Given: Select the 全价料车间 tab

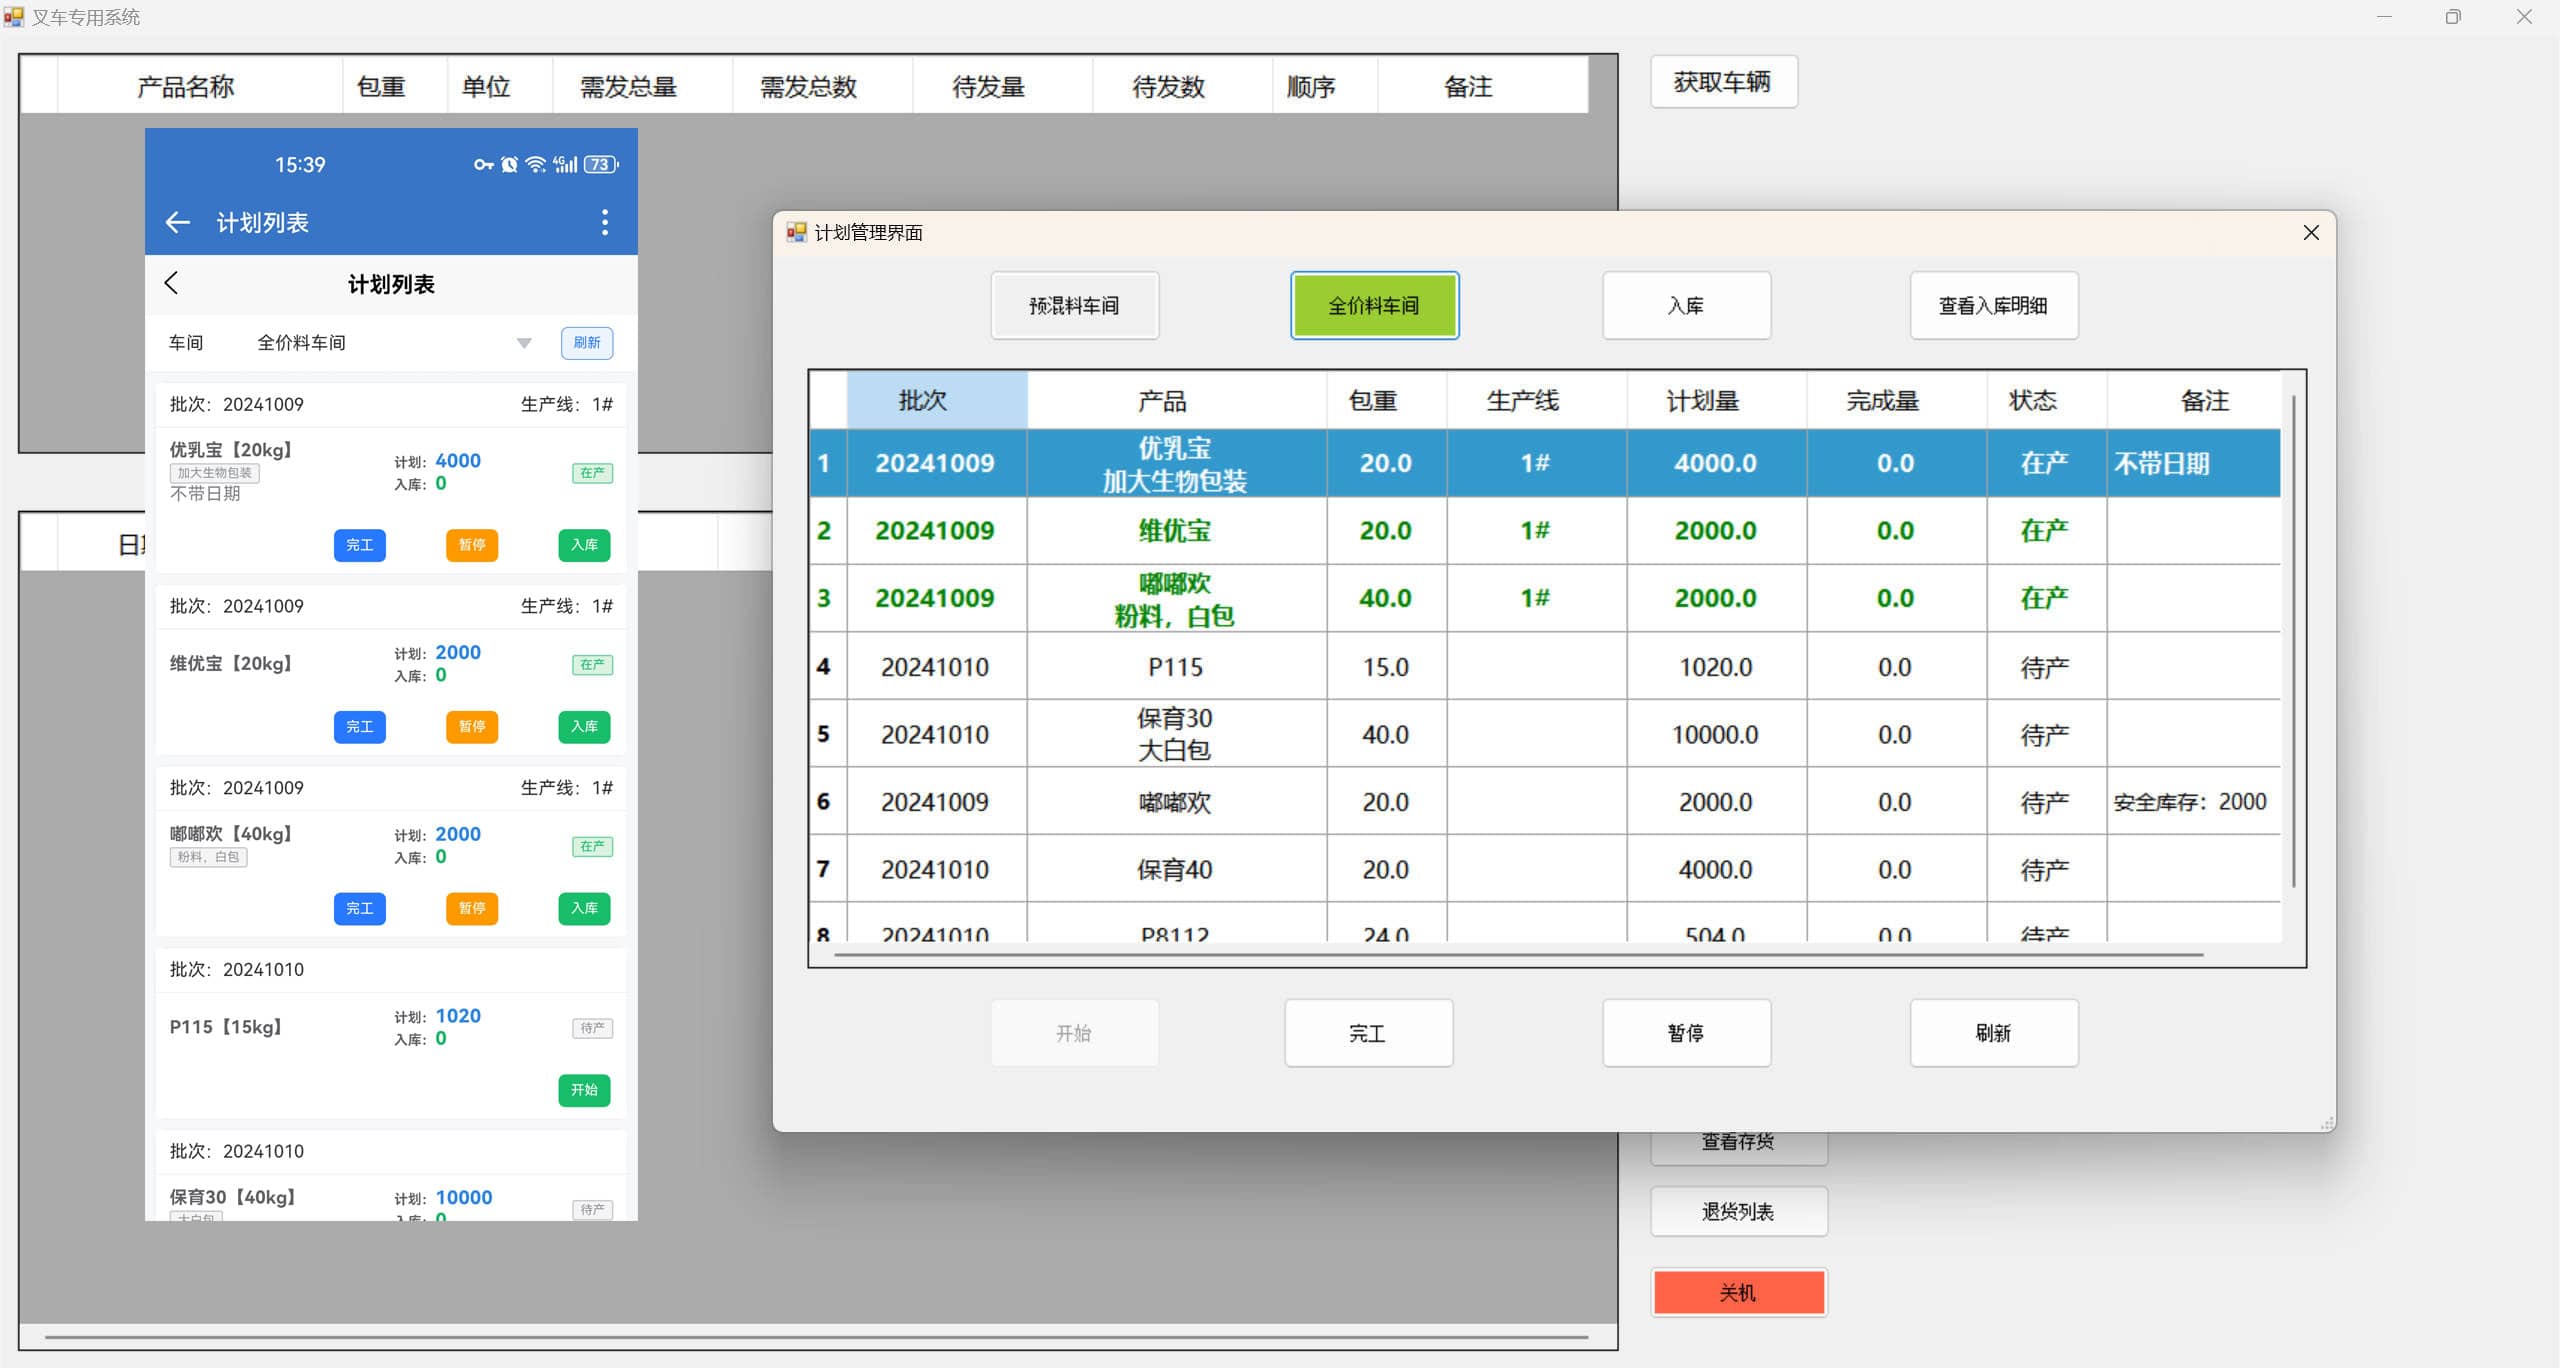Looking at the screenshot, I should point(1373,305).
